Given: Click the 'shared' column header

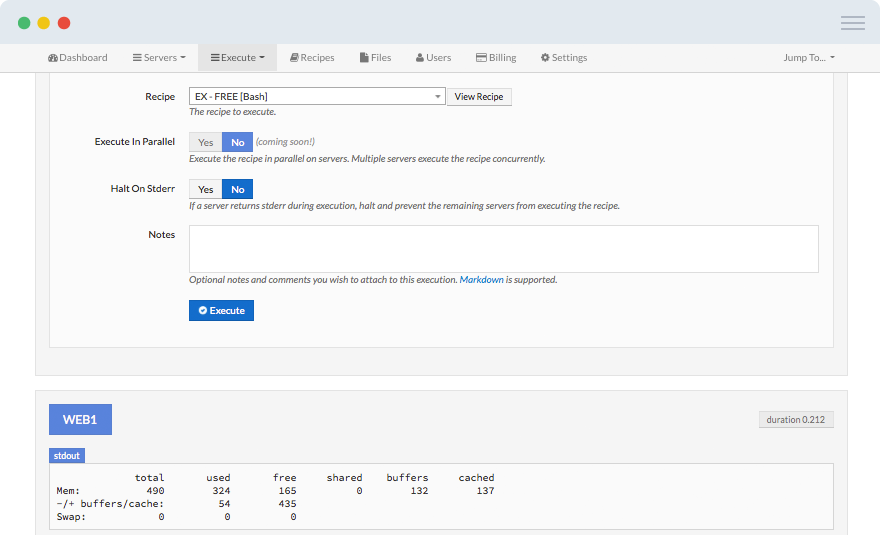Looking at the screenshot, I should point(345,478).
